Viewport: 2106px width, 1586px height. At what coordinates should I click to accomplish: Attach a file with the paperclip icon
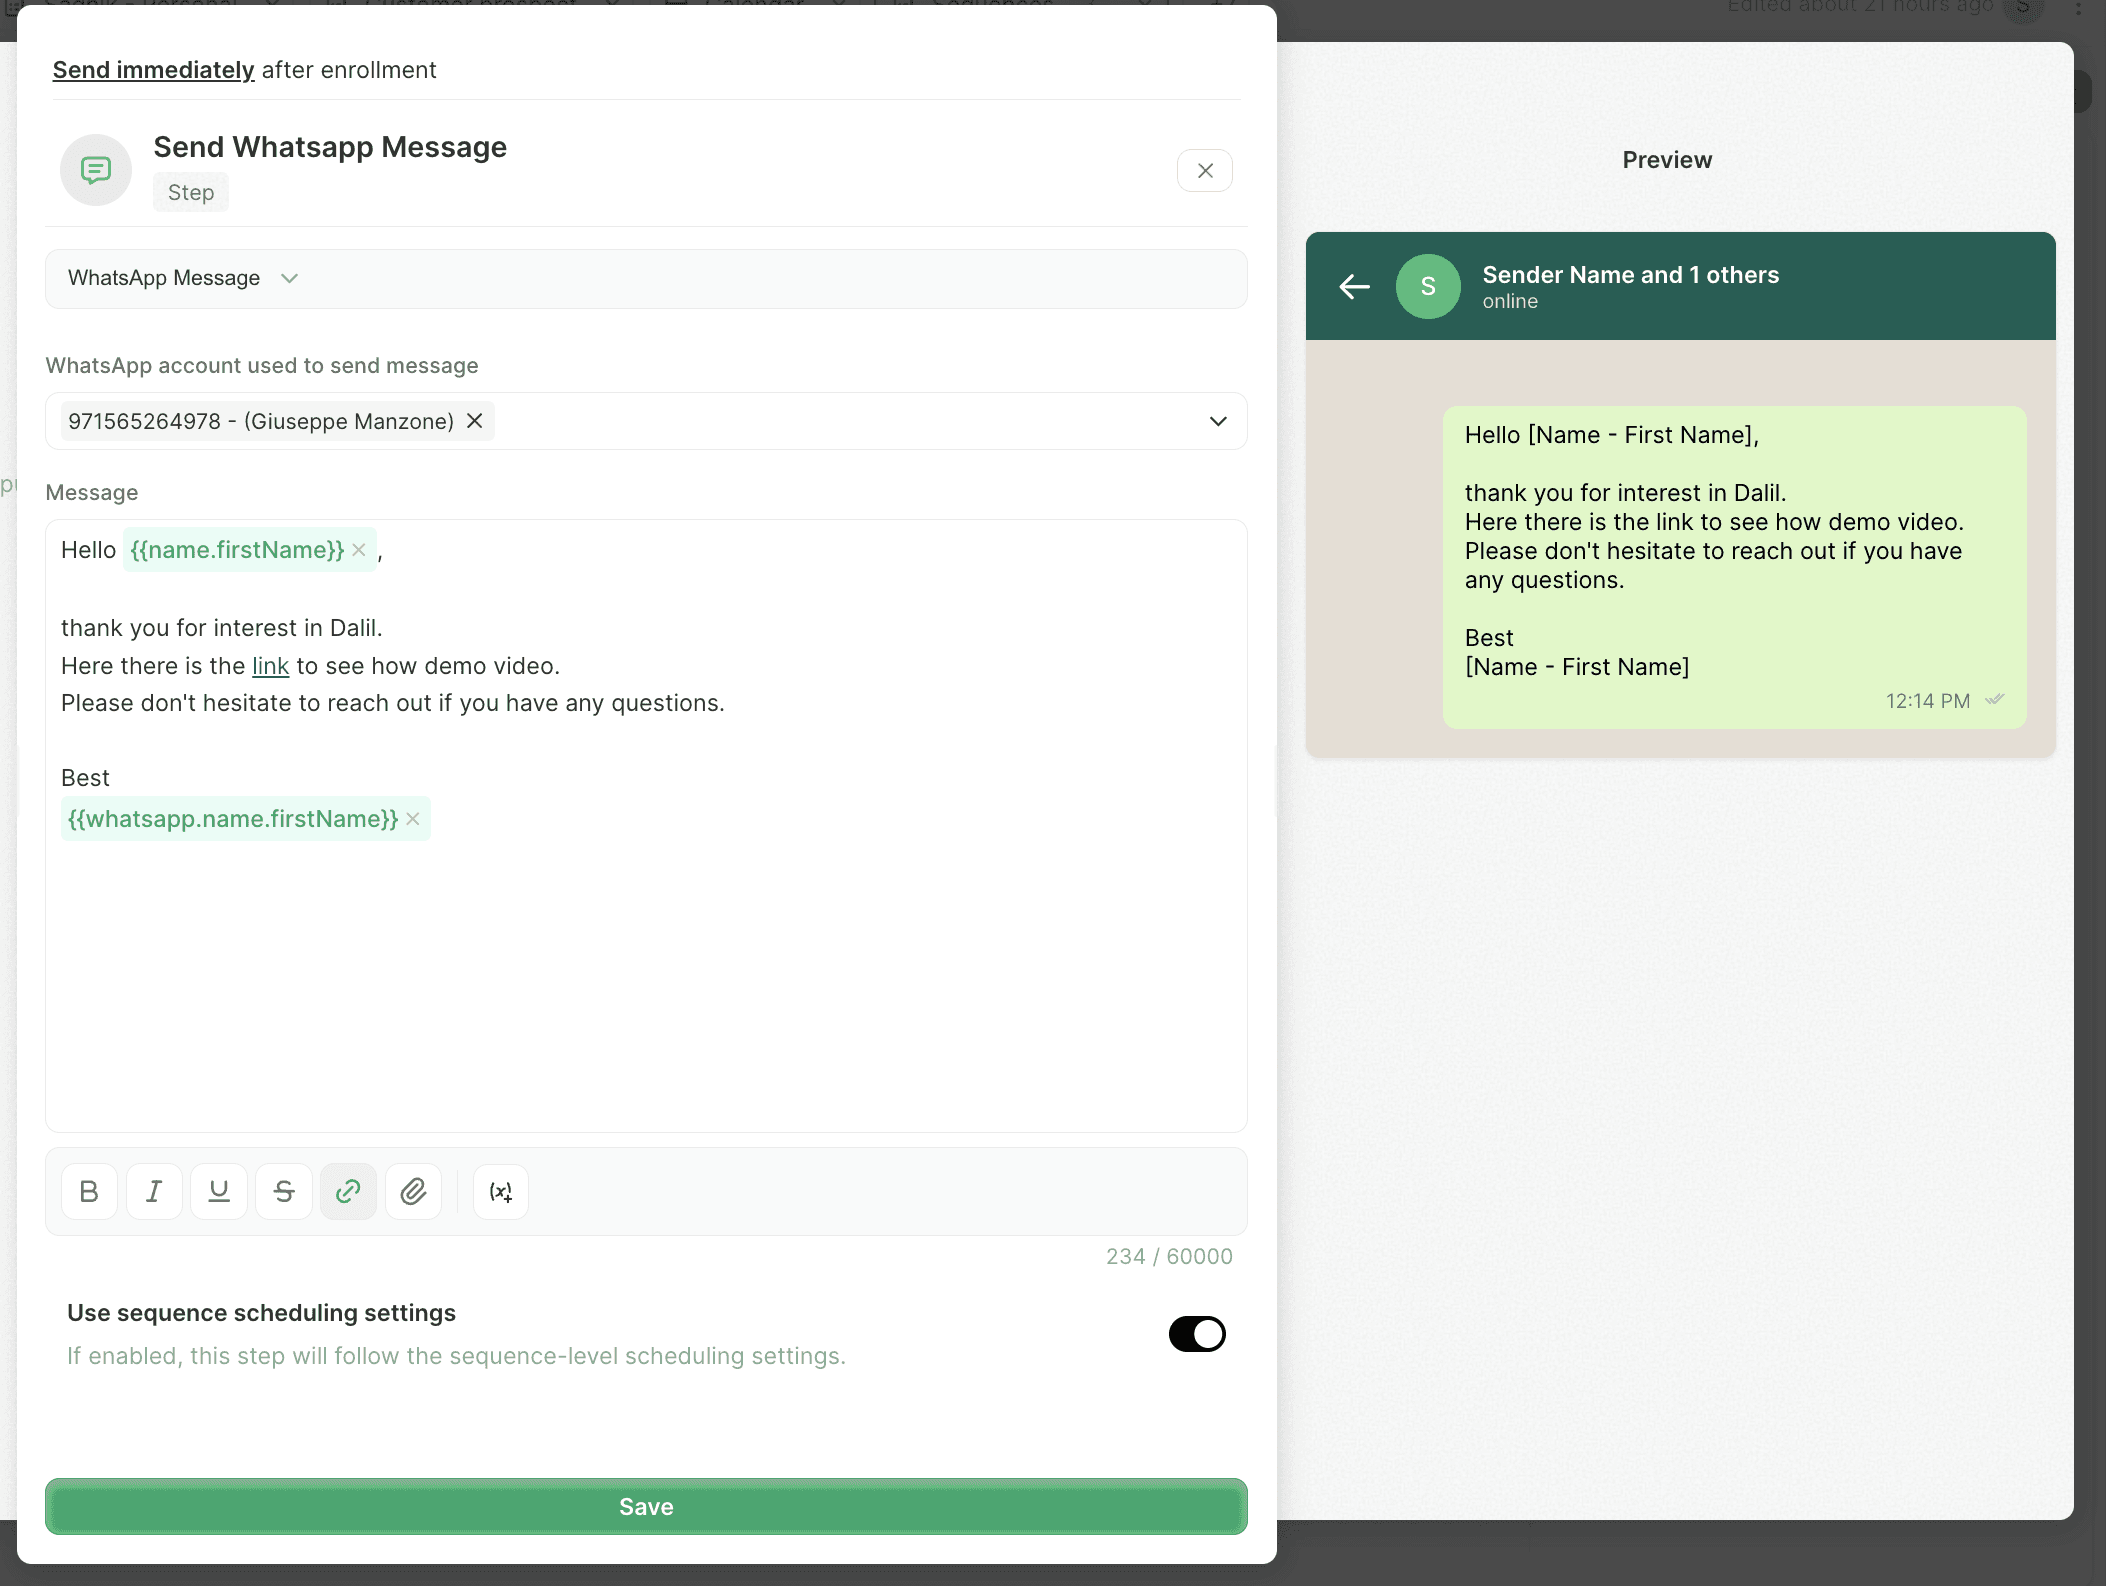tap(413, 1191)
